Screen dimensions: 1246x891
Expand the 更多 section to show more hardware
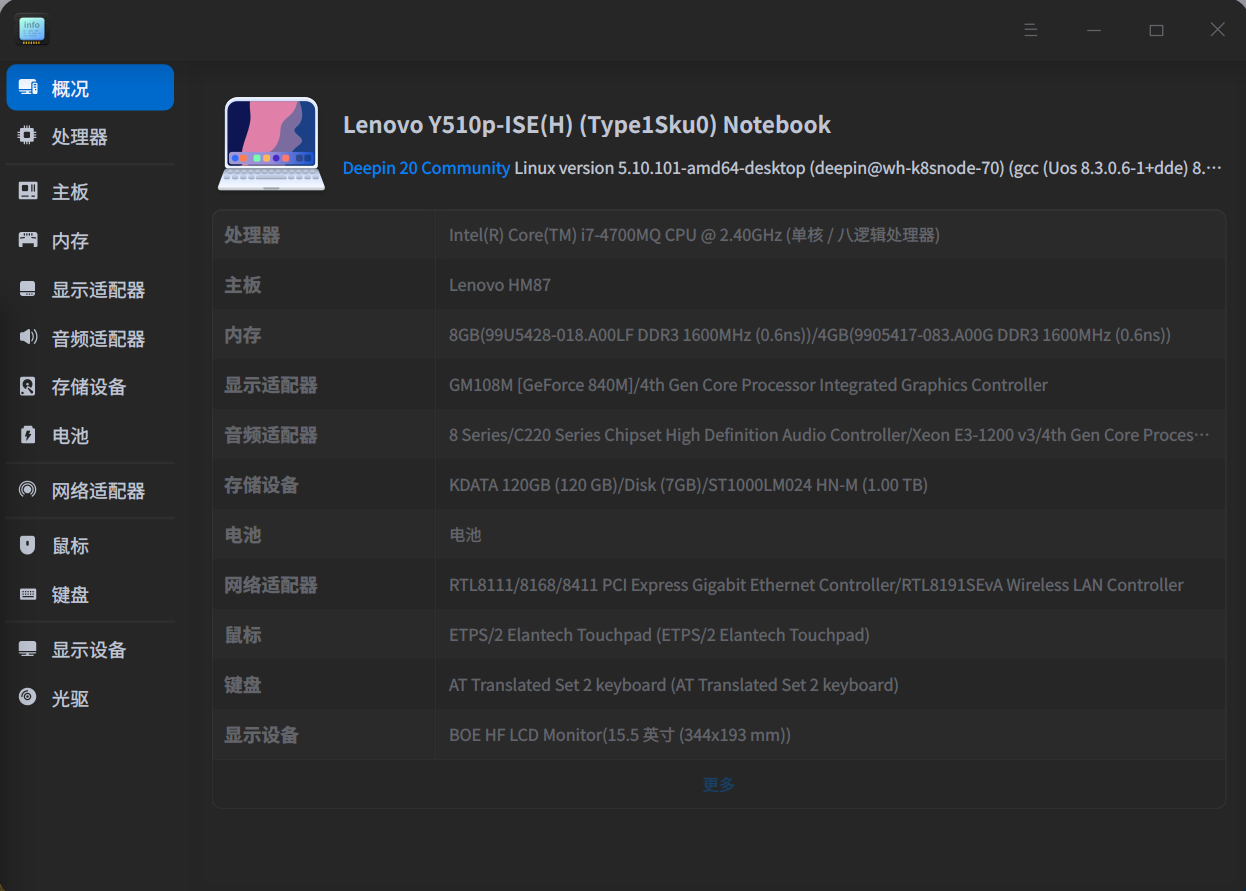pyautogui.click(x=717, y=784)
